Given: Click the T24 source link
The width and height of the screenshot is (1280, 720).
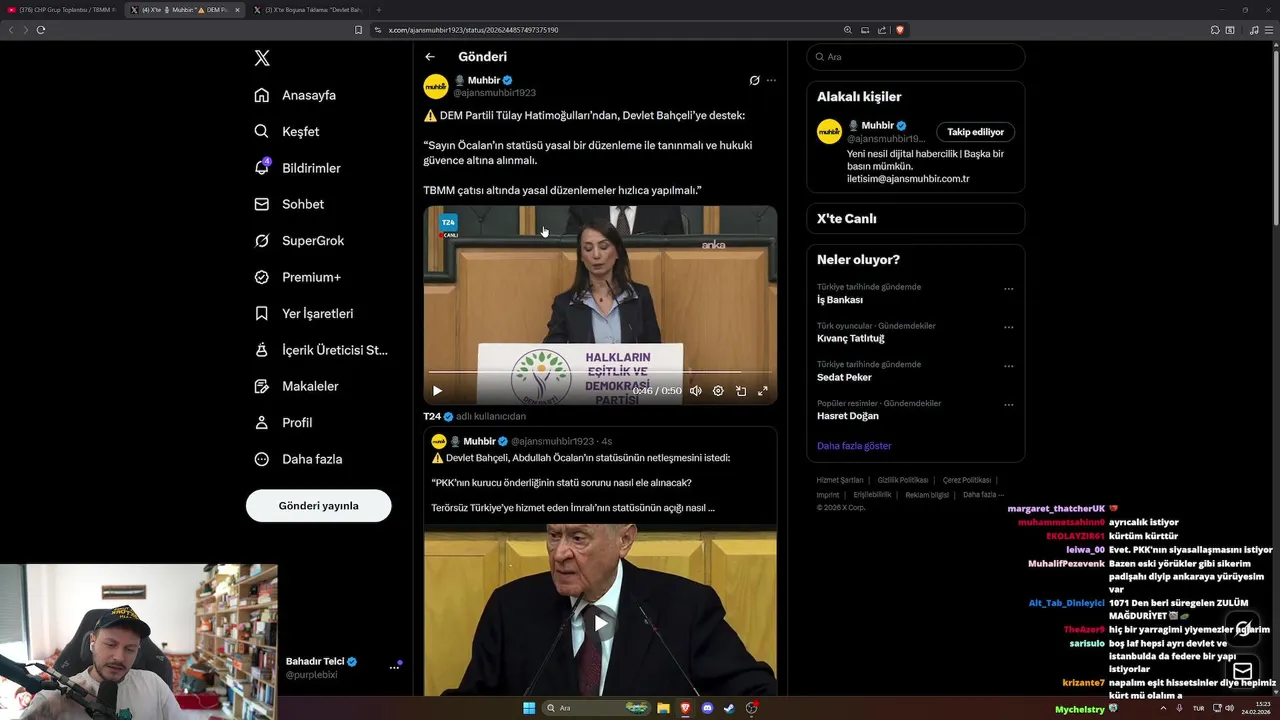Looking at the screenshot, I should [x=432, y=416].
